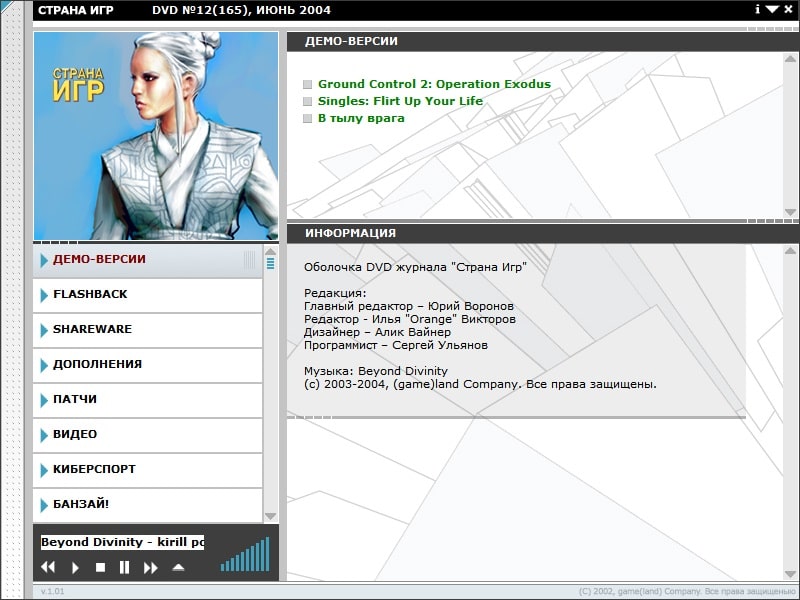Click the blue arrow beside КИБЕРСПОРТ
The width and height of the screenshot is (800, 600).
pyautogui.click(x=44, y=470)
